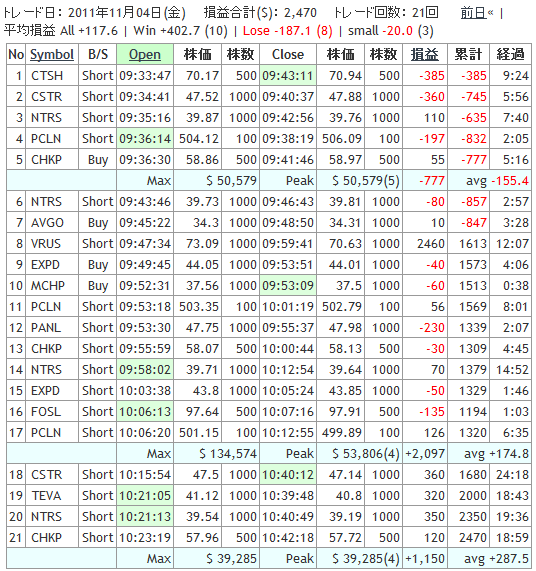Click highlighted open time 09:58:02
The height and width of the screenshot is (571, 536).
145,370
